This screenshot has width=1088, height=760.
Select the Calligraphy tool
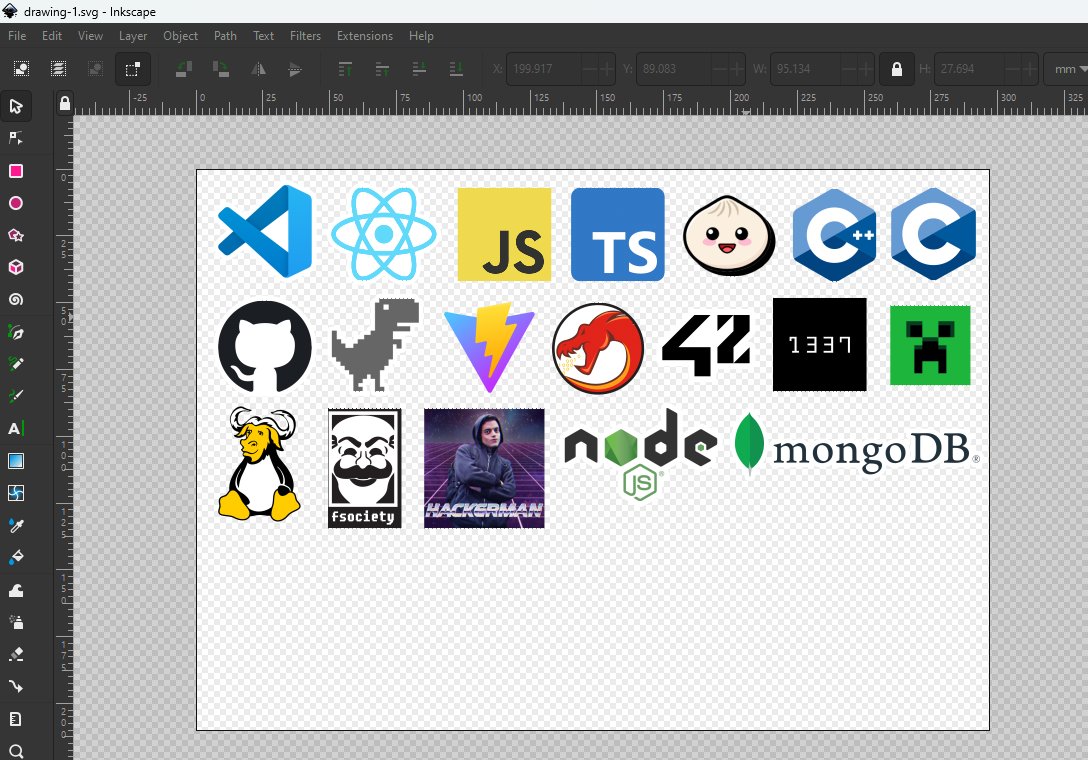[16, 396]
